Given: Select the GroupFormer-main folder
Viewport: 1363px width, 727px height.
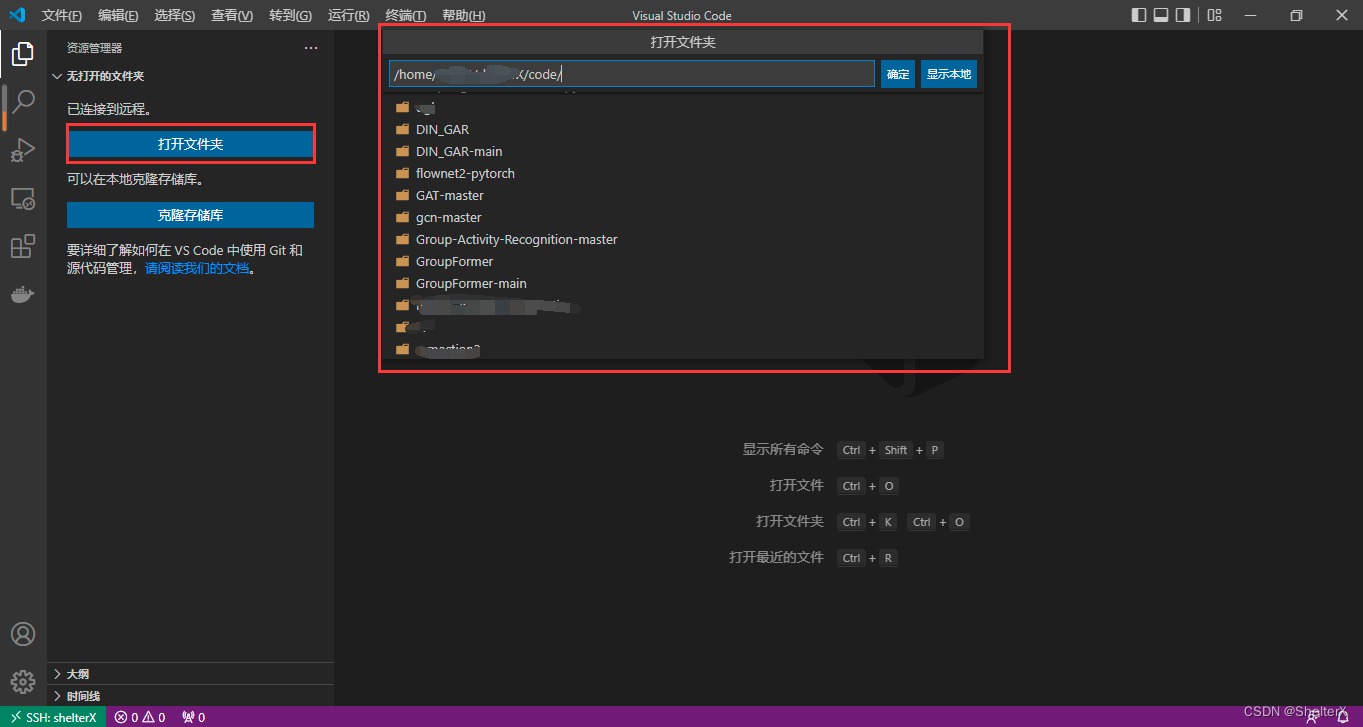Looking at the screenshot, I should click(x=682, y=283).
